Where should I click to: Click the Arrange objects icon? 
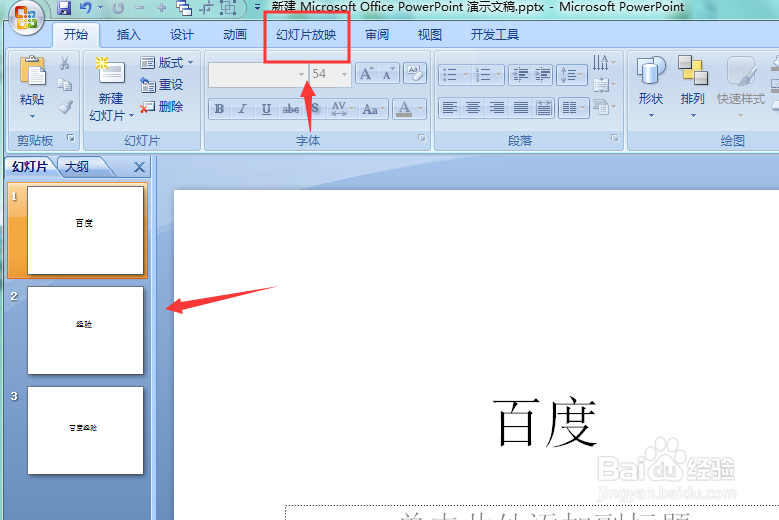(x=693, y=71)
